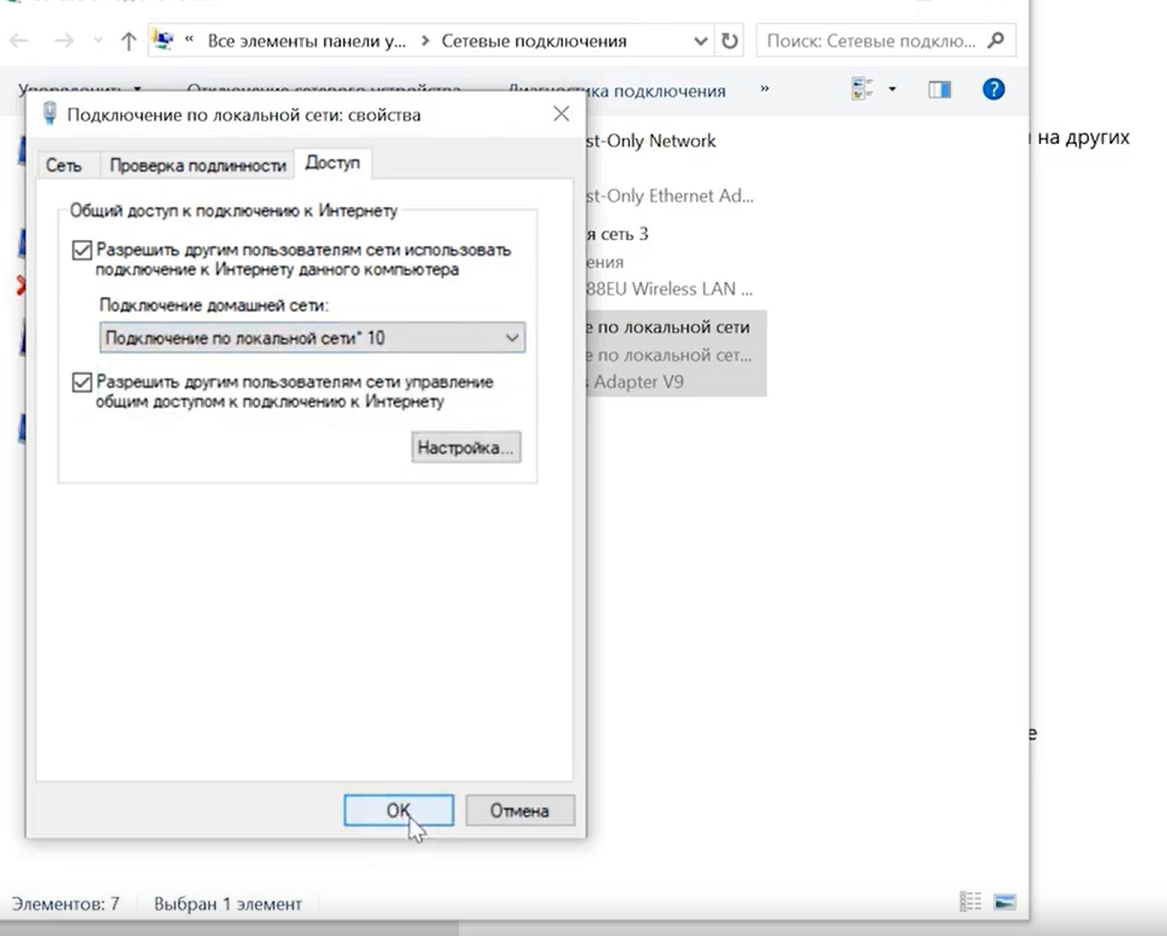This screenshot has width=1167, height=936.
Task: Close the connection properties dialog
Action: 561,114
